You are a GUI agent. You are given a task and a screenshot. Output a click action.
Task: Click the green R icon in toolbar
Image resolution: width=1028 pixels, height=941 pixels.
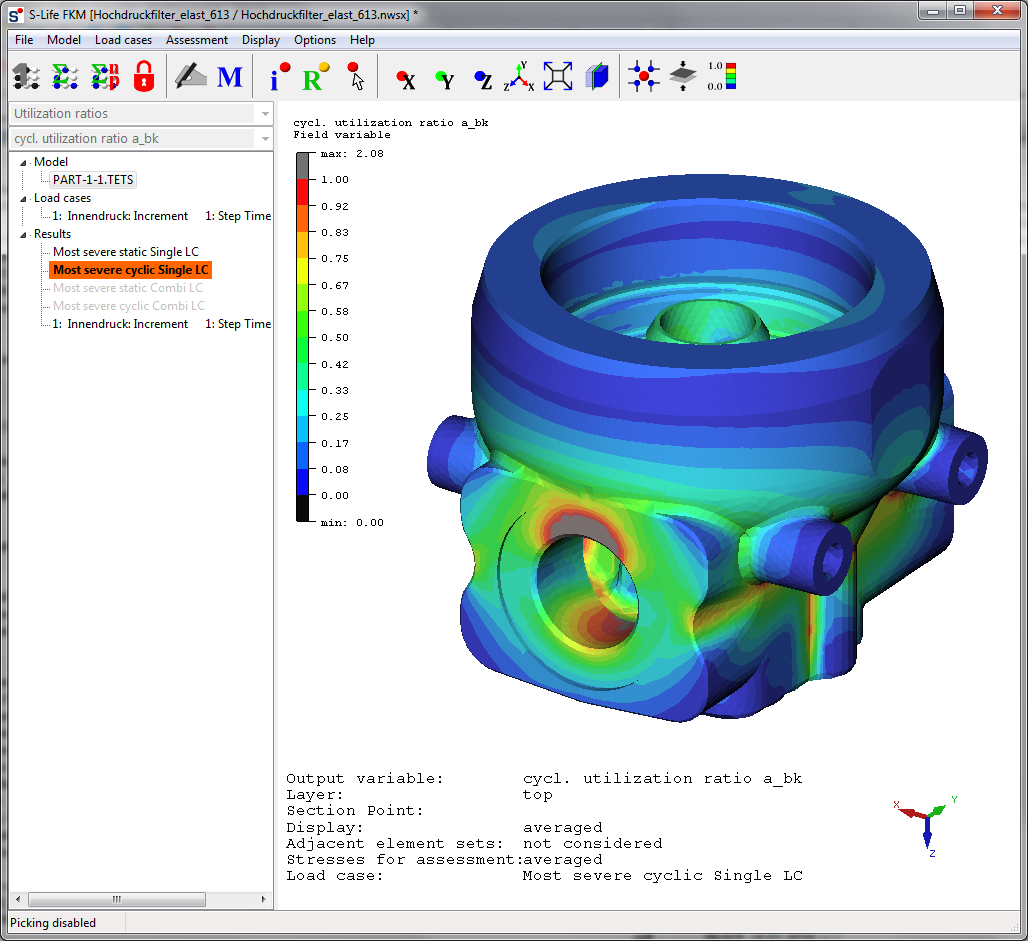pyautogui.click(x=315, y=77)
